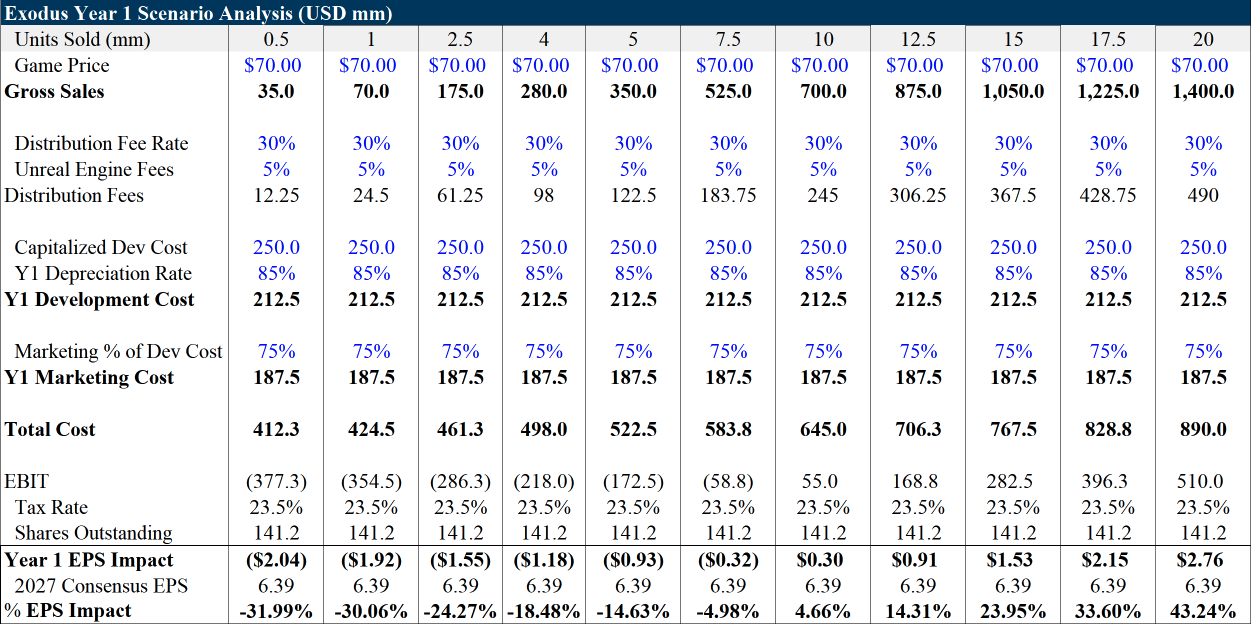
Task: Select the 'Total Cost' row label
Action: [50, 429]
